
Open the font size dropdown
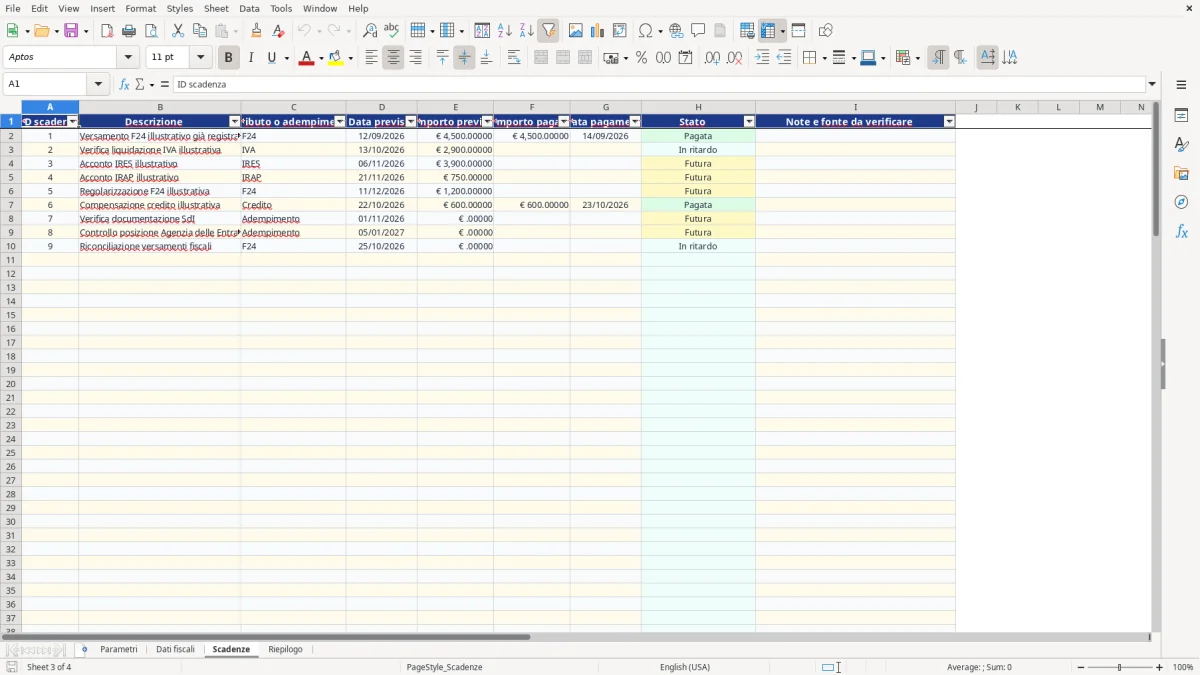click(x=200, y=58)
